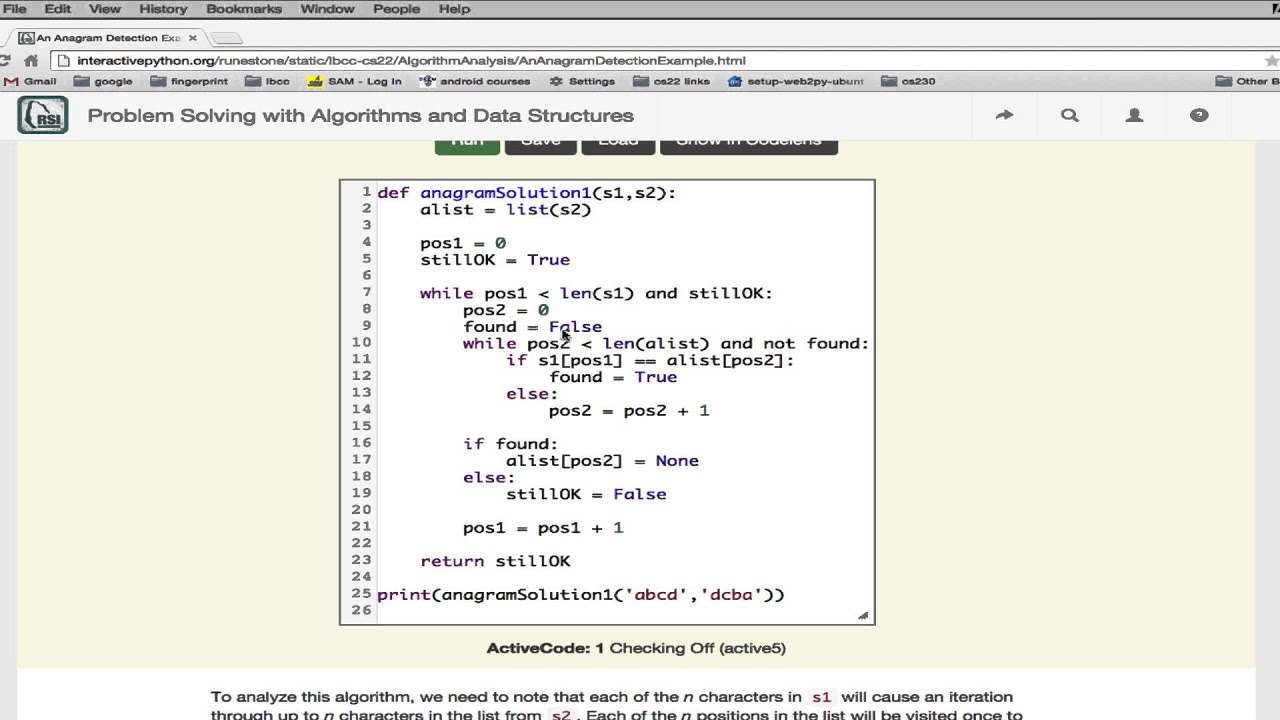Click the share arrow navigation icon

coord(1004,116)
